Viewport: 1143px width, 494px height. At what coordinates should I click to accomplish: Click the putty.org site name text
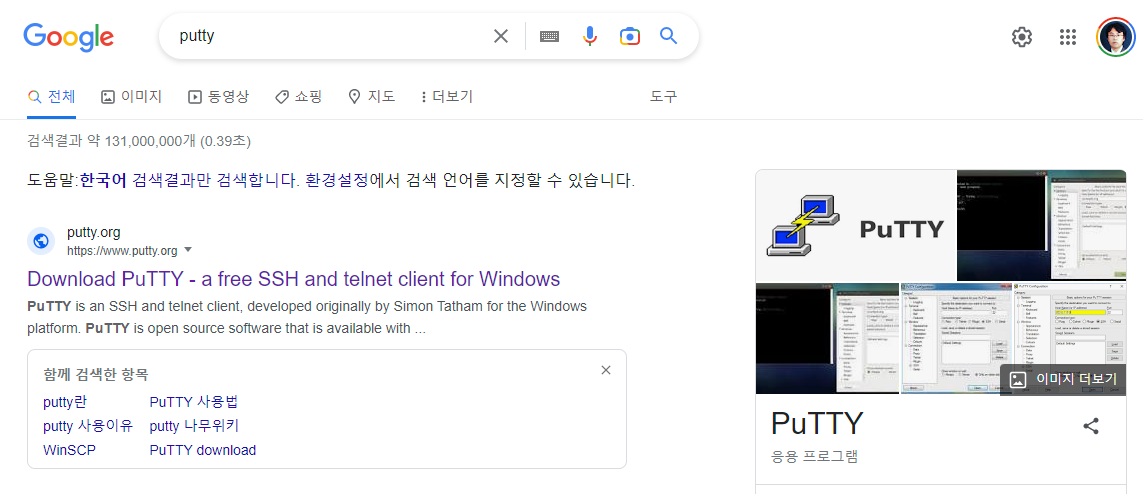(94, 233)
